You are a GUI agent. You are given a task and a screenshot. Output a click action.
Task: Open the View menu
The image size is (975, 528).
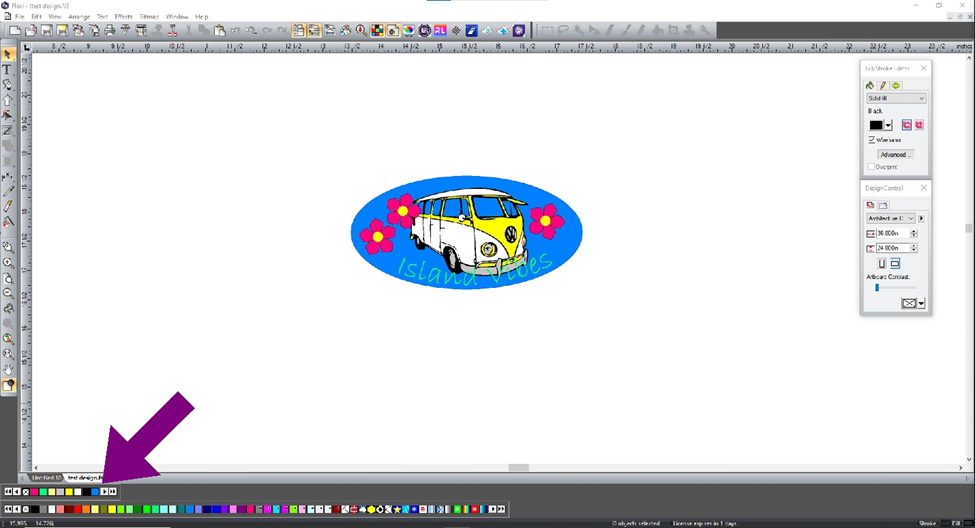tap(55, 17)
